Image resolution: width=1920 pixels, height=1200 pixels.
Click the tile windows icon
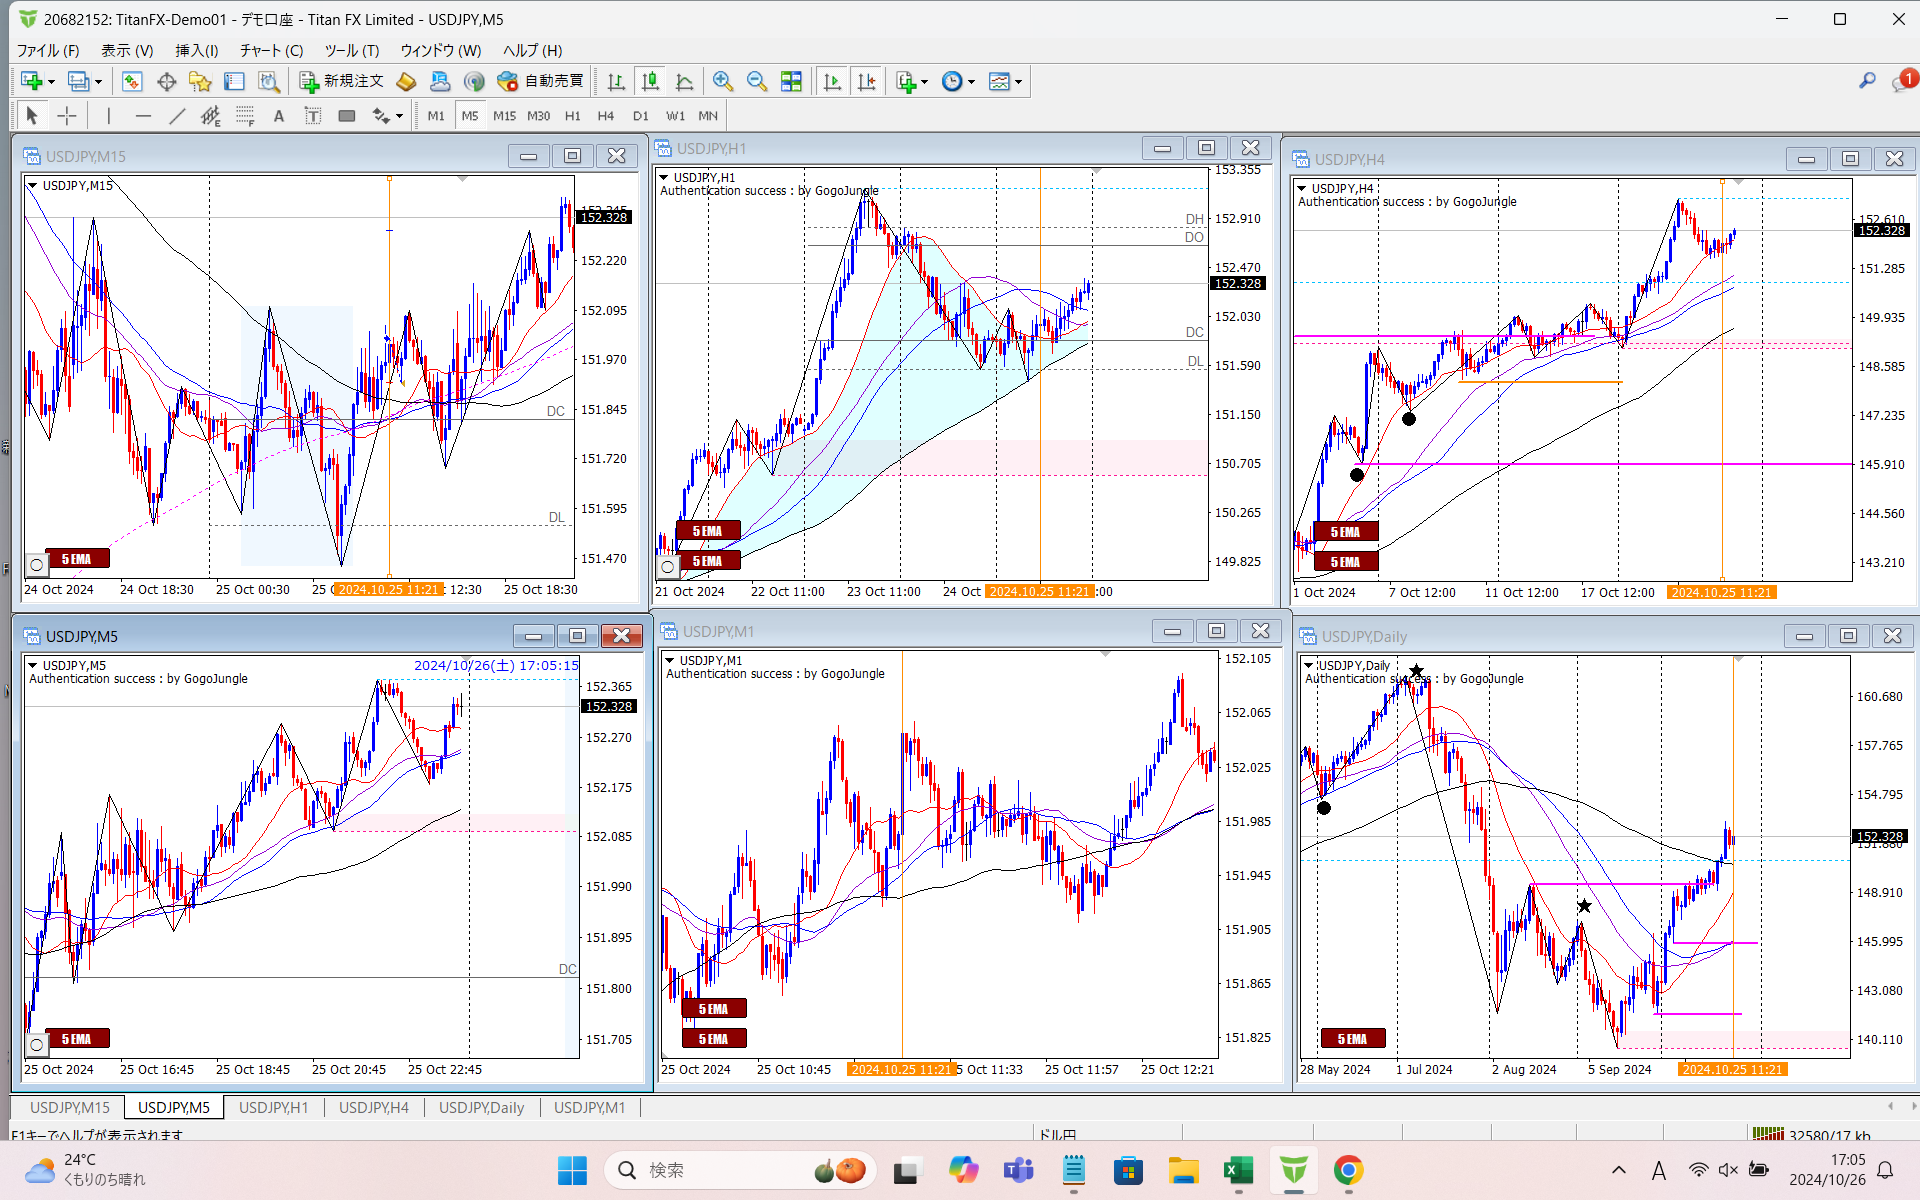click(791, 81)
